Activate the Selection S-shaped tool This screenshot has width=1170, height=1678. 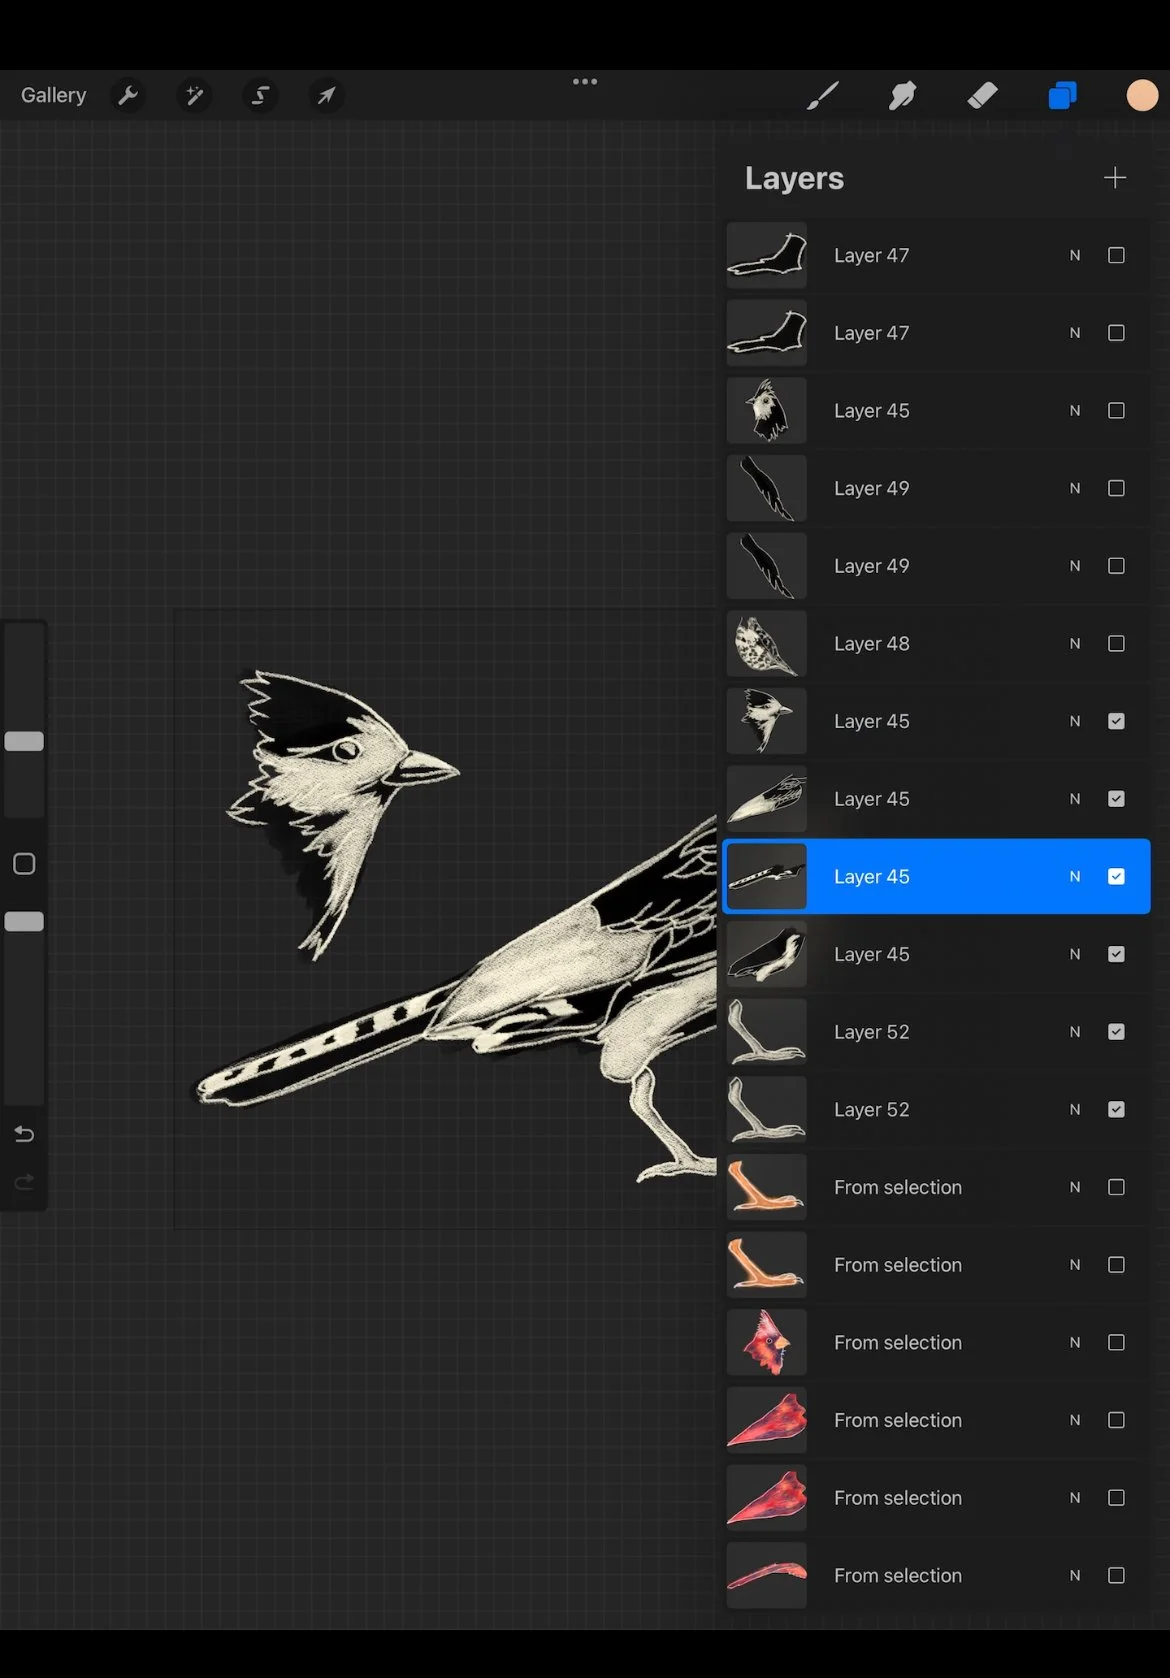pyautogui.click(x=260, y=96)
